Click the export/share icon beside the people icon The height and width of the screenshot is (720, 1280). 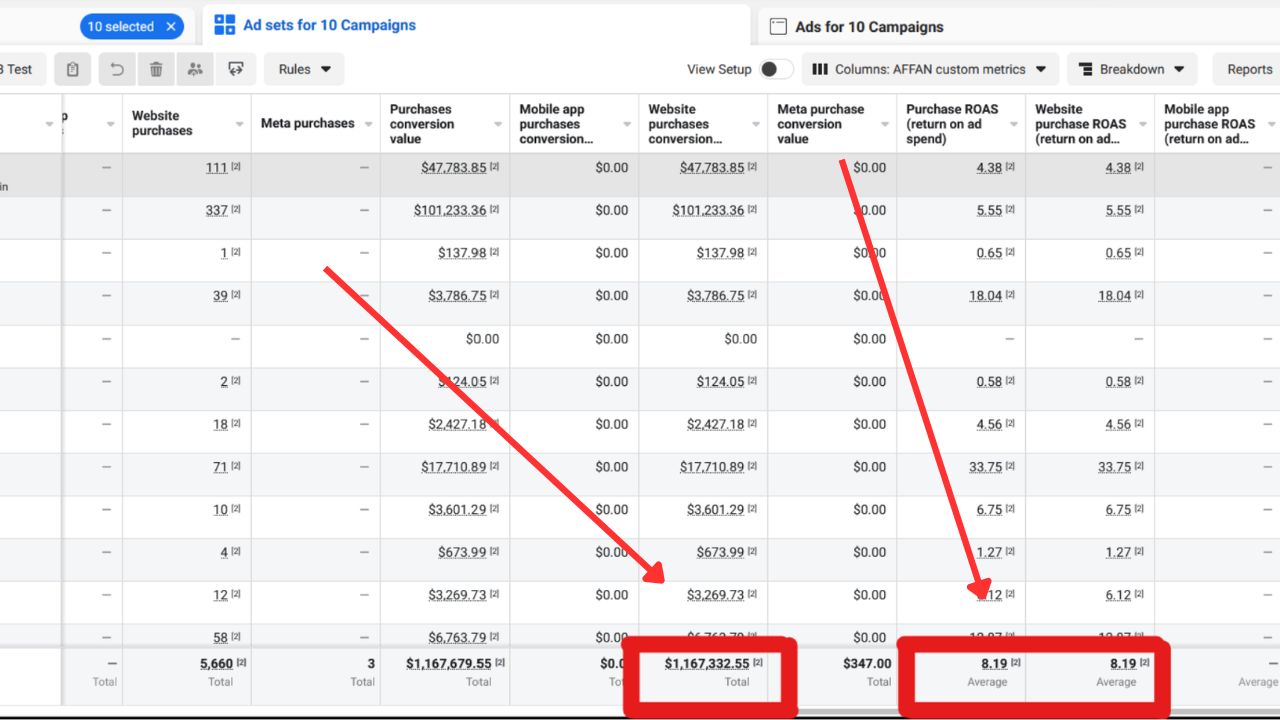(235, 69)
